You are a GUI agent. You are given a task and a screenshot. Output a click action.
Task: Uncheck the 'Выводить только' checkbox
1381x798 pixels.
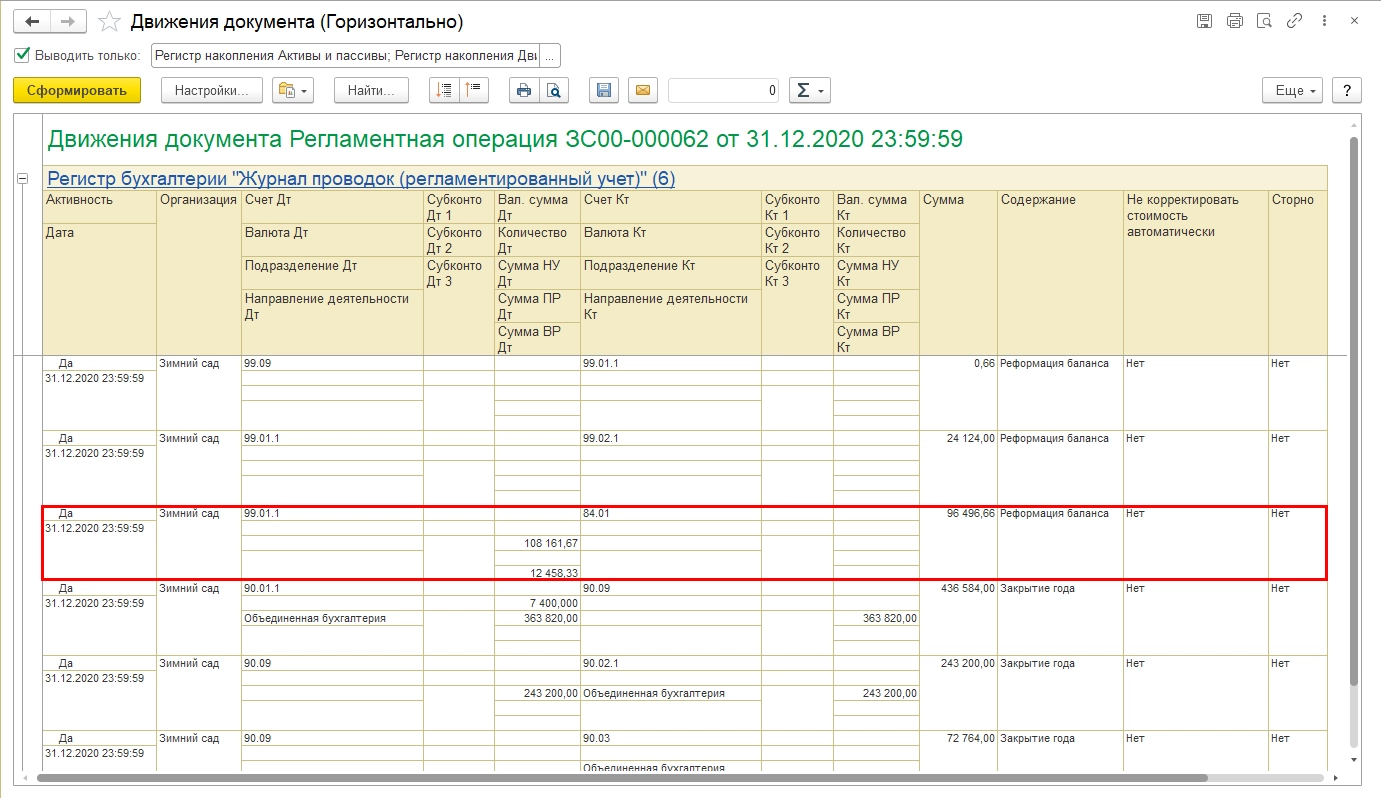[23, 55]
